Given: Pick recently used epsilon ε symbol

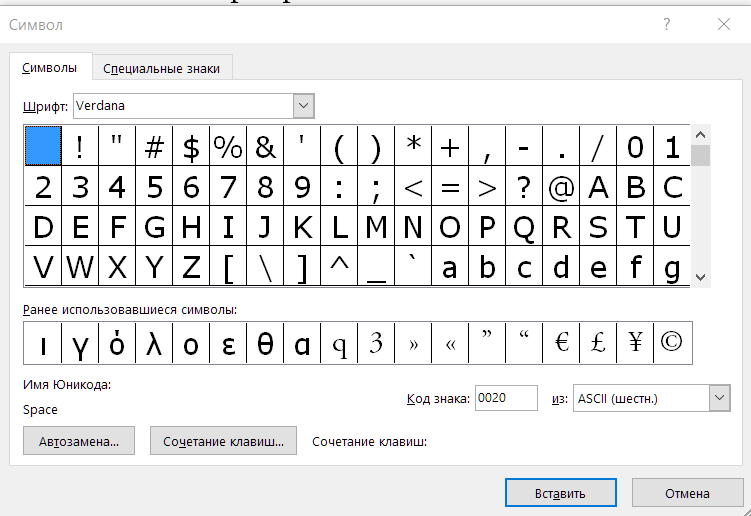Looking at the screenshot, I should [228, 343].
